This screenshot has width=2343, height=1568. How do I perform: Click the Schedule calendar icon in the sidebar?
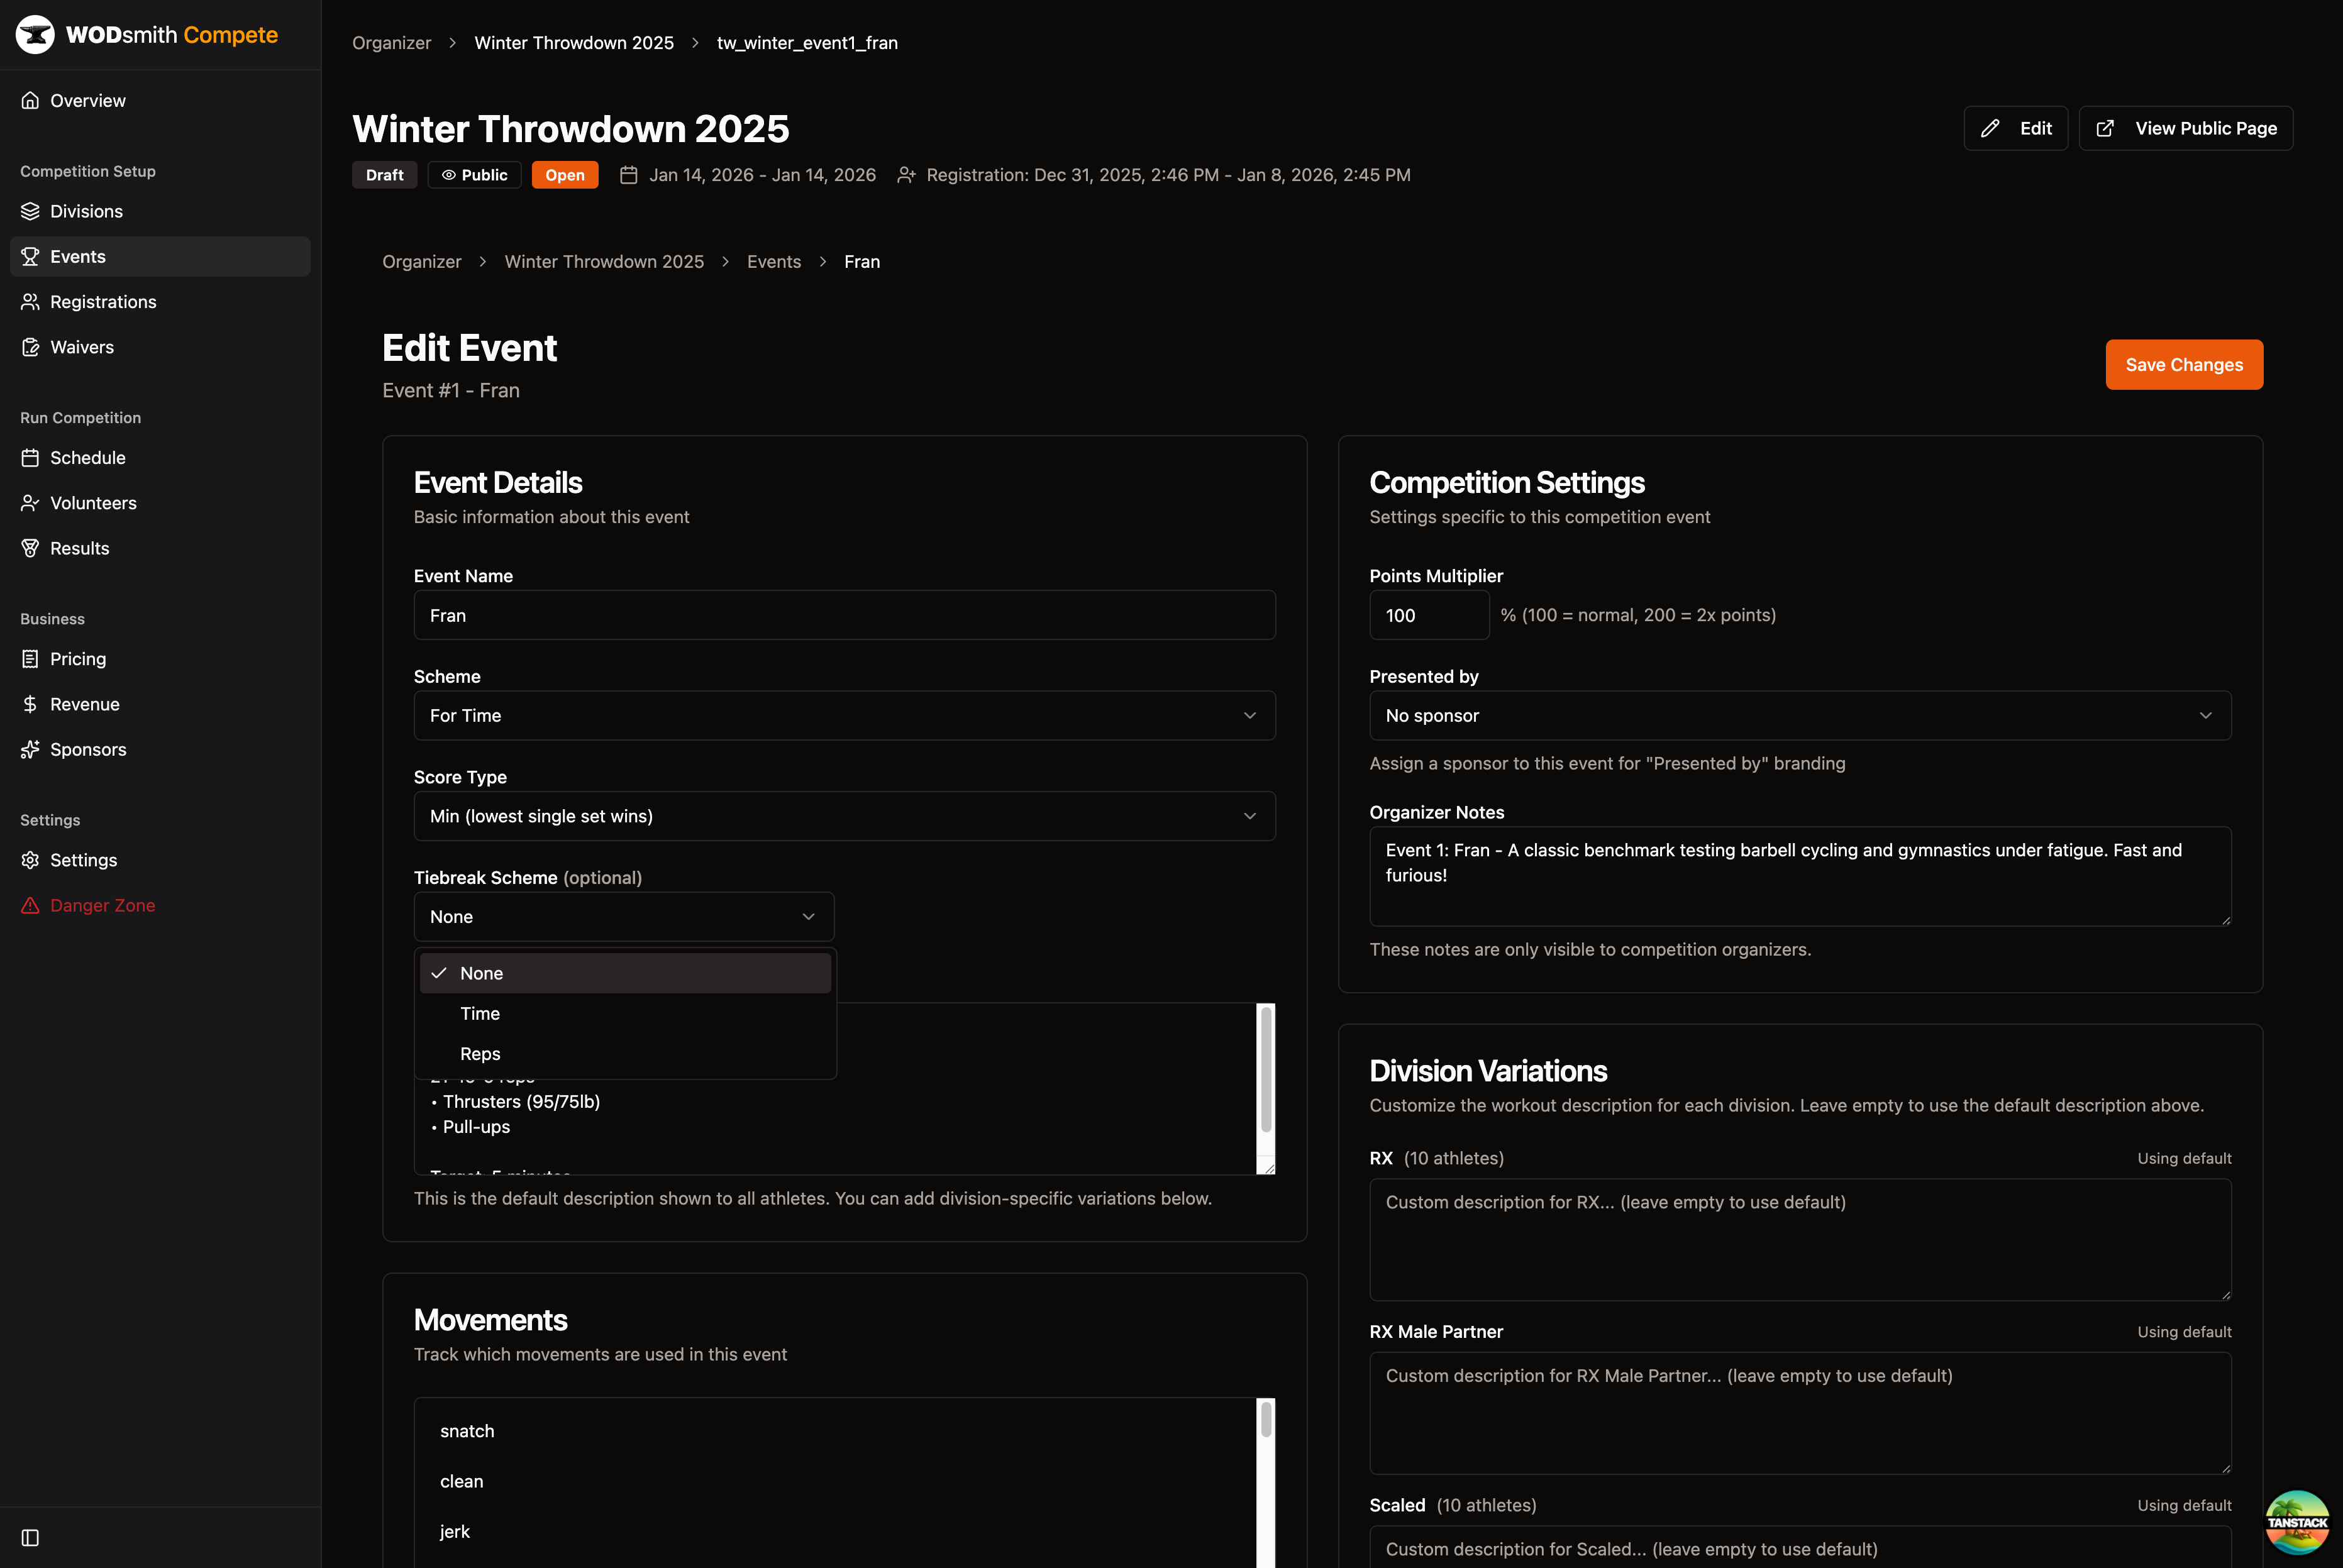coord(30,458)
